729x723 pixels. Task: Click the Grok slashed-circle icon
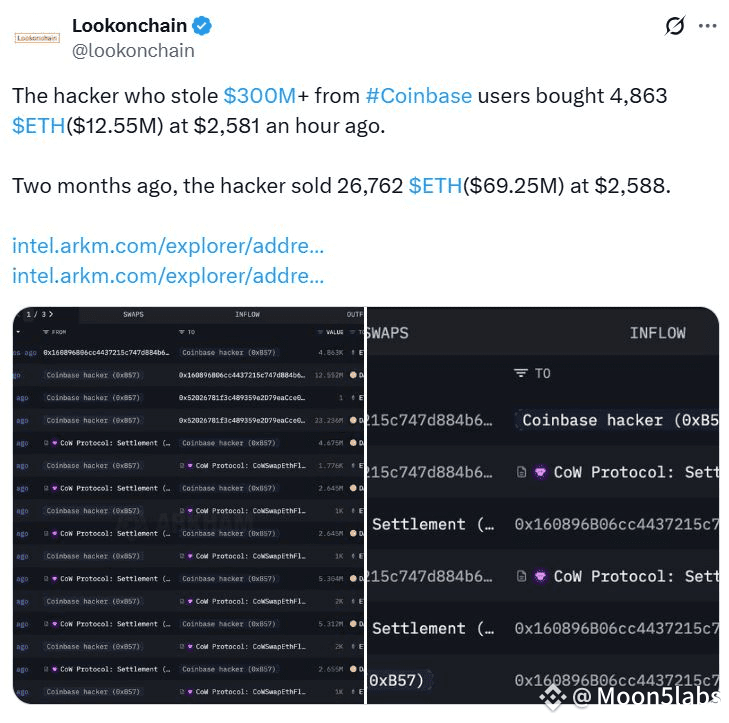coord(675,26)
